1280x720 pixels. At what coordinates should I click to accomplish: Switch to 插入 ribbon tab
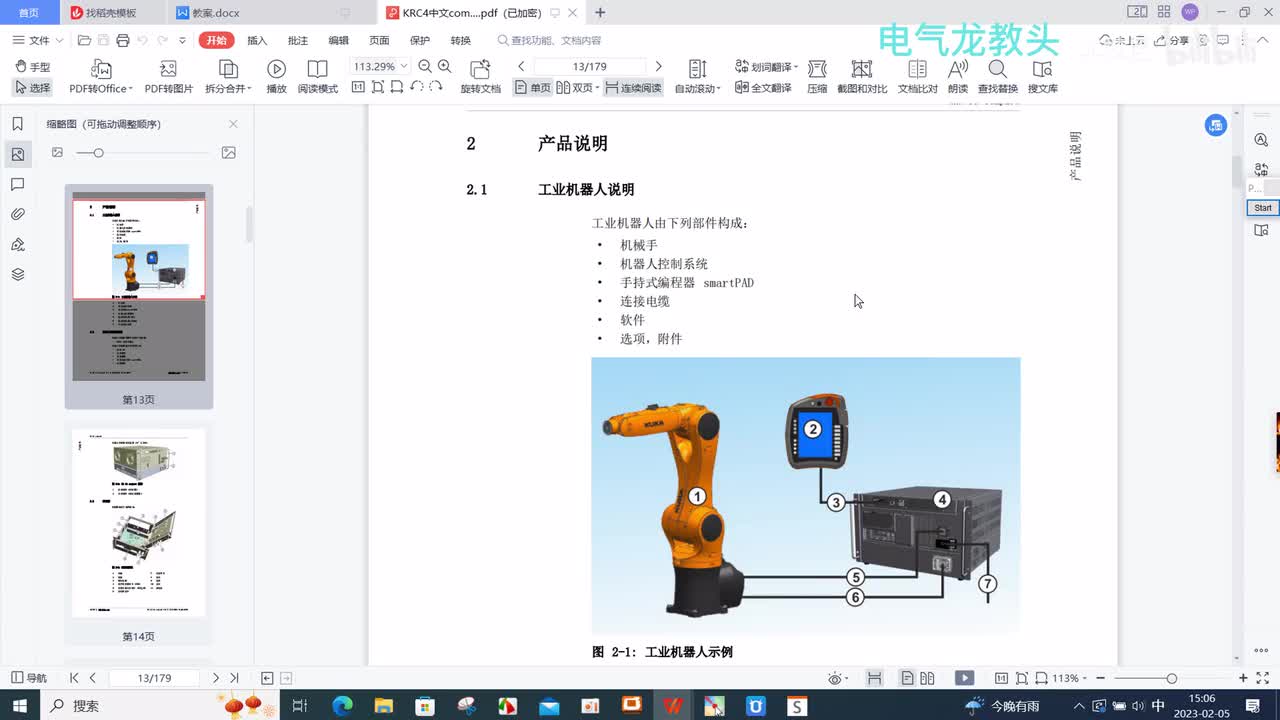[x=257, y=40]
